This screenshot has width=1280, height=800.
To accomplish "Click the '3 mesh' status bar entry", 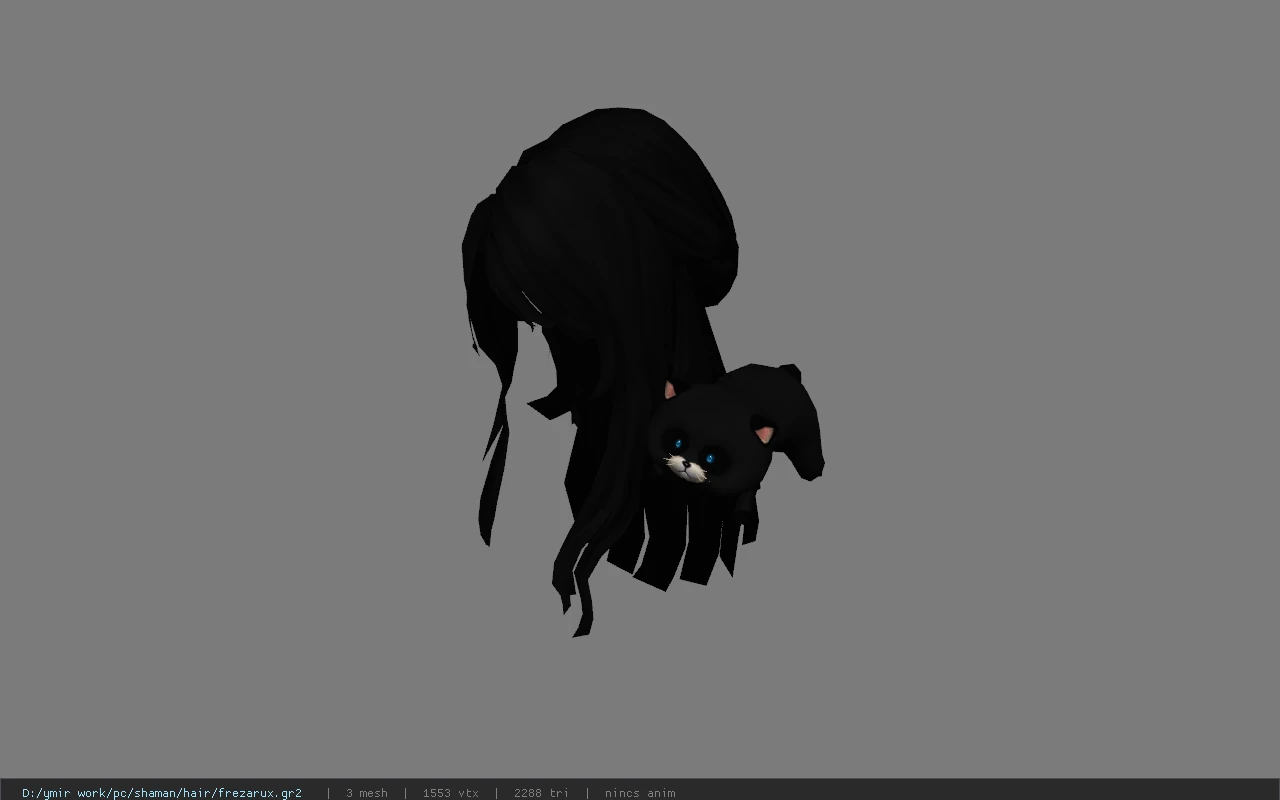I will pos(367,793).
